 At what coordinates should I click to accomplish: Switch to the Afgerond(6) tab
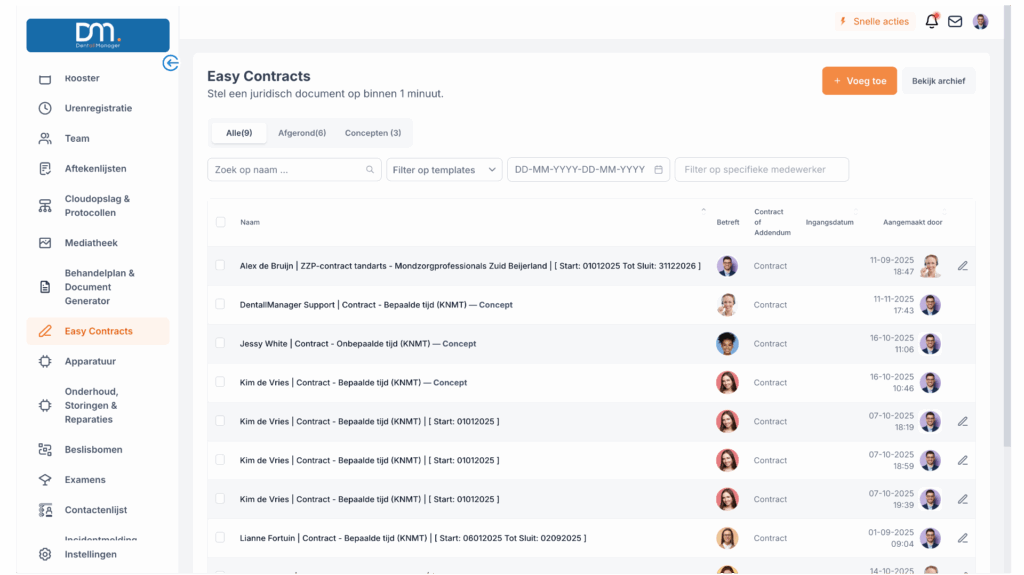[302, 133]
